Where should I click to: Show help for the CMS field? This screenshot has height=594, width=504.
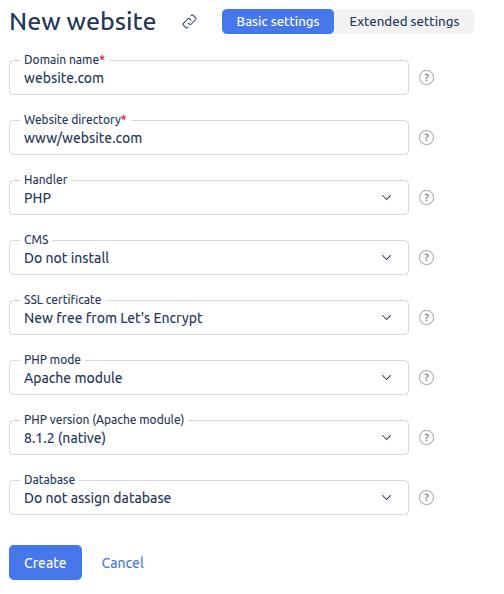(426, 258)
